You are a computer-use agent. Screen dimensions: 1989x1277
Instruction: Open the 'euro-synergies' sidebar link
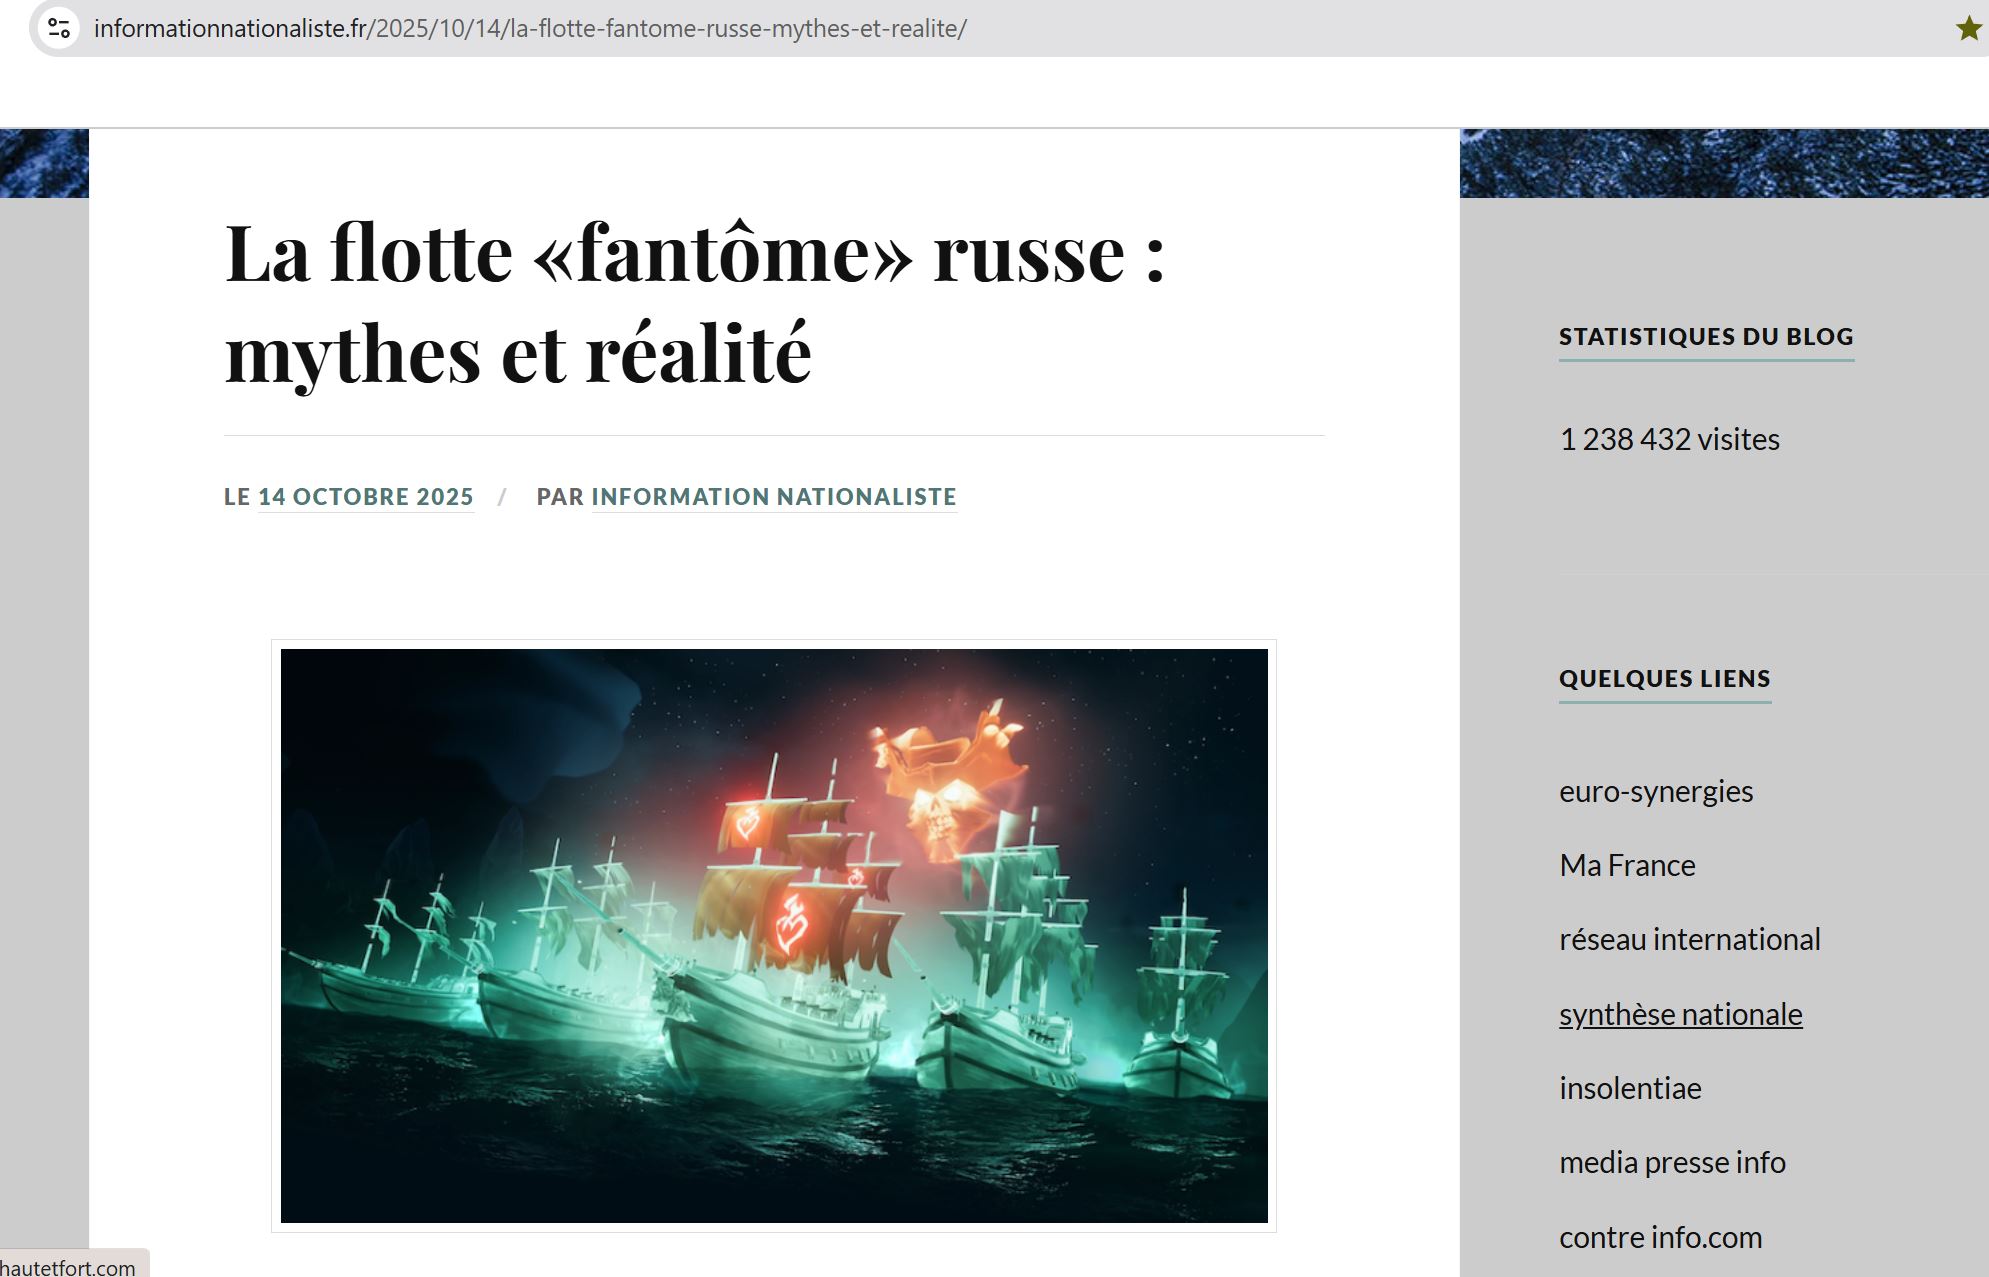(1655, 791)
